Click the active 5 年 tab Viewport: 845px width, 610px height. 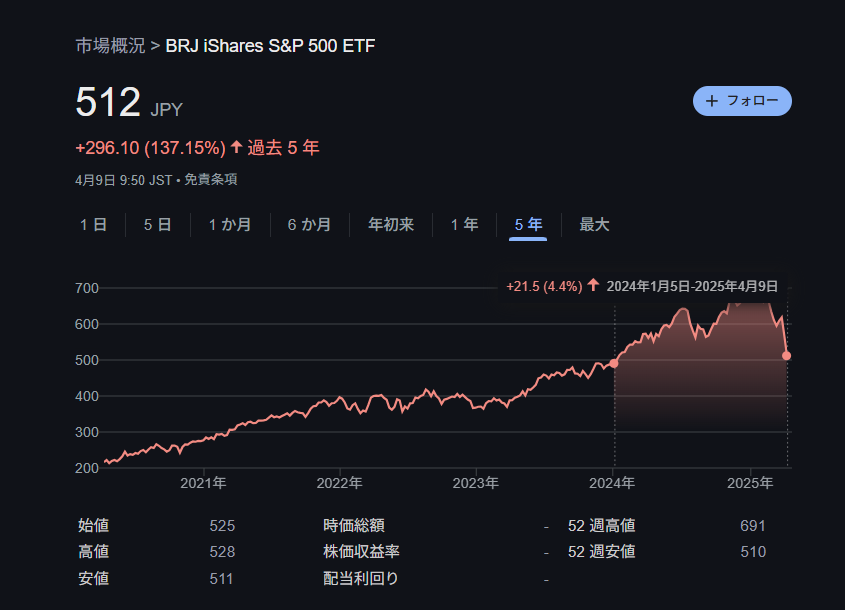(x=528, y=225)
